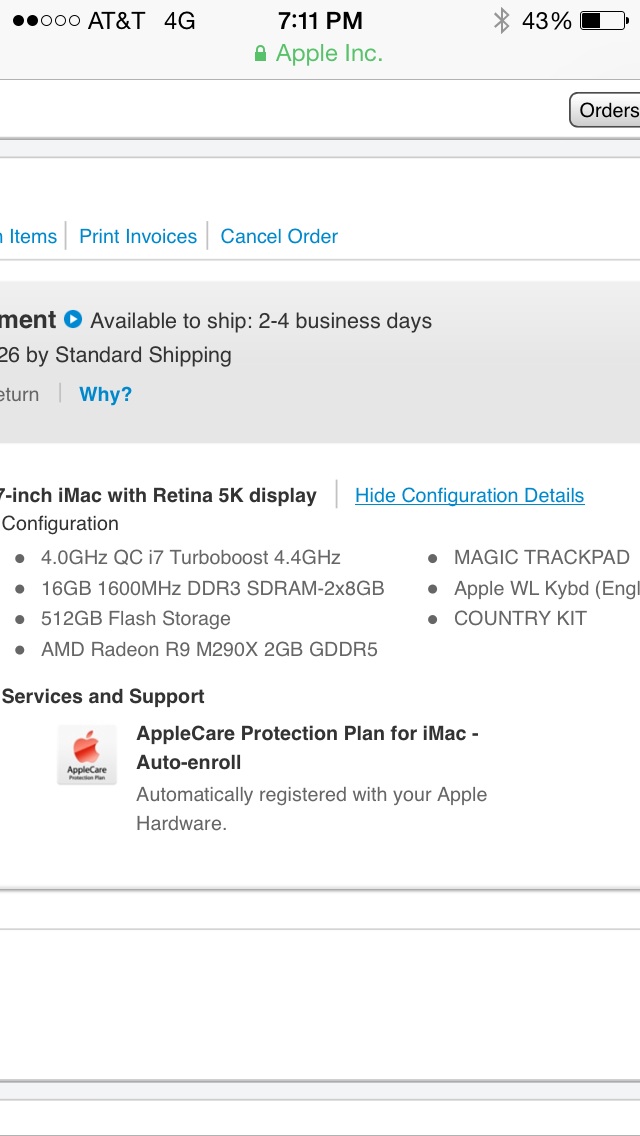
Task: Tap the MAGIC TRACKPAD configuration item
Action: tap(541, 557)
